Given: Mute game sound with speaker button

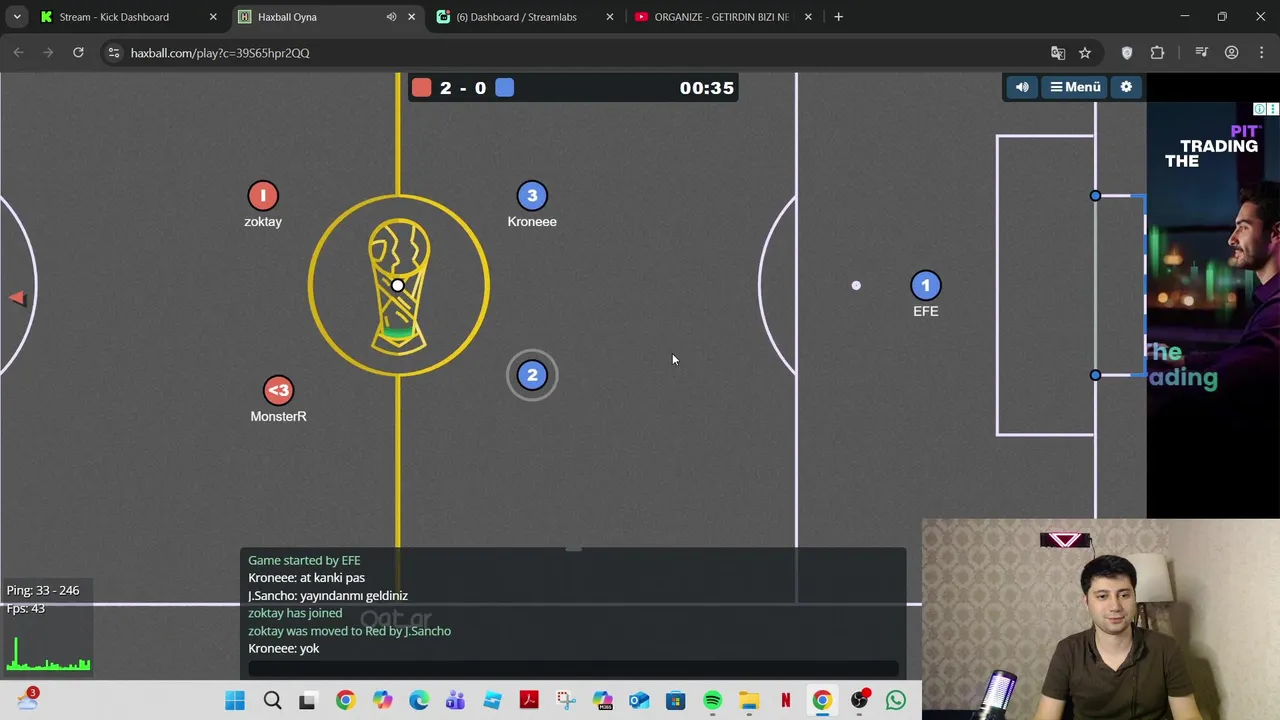Looking at the screenshot, I should (1022, 87).
